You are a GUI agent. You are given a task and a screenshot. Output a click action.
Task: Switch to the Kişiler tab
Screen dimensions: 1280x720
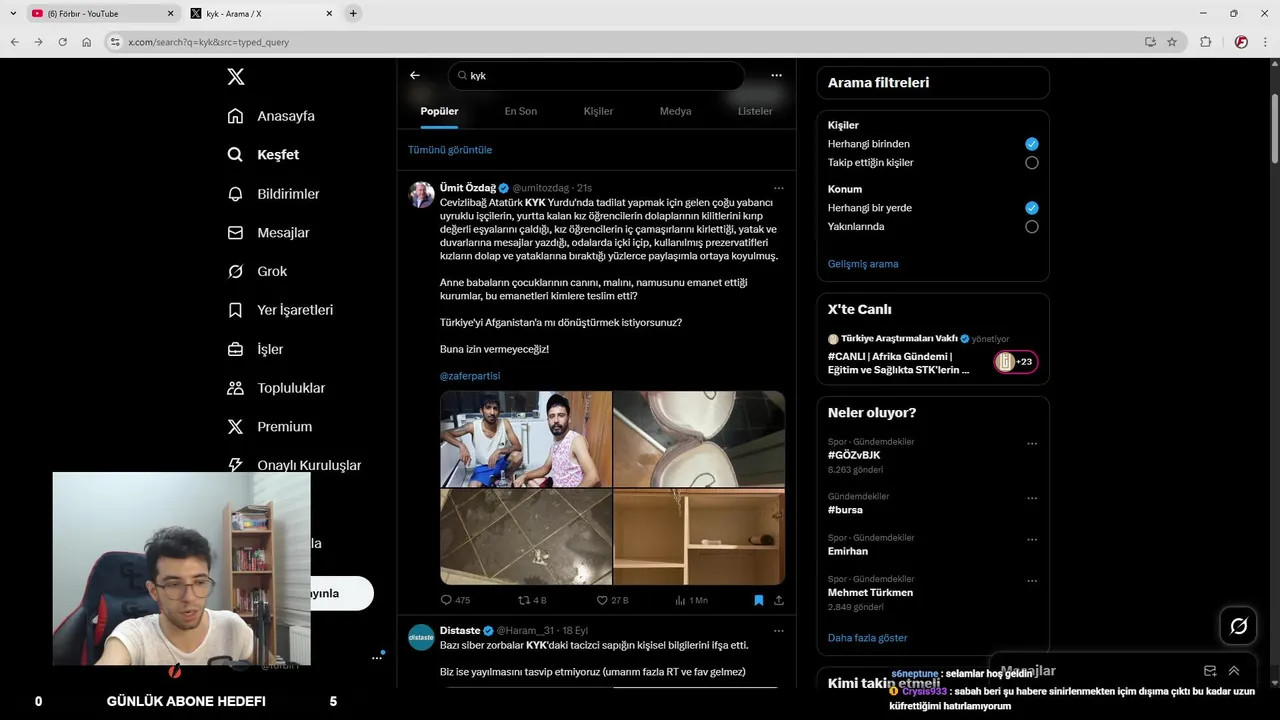tap(598, 111)
